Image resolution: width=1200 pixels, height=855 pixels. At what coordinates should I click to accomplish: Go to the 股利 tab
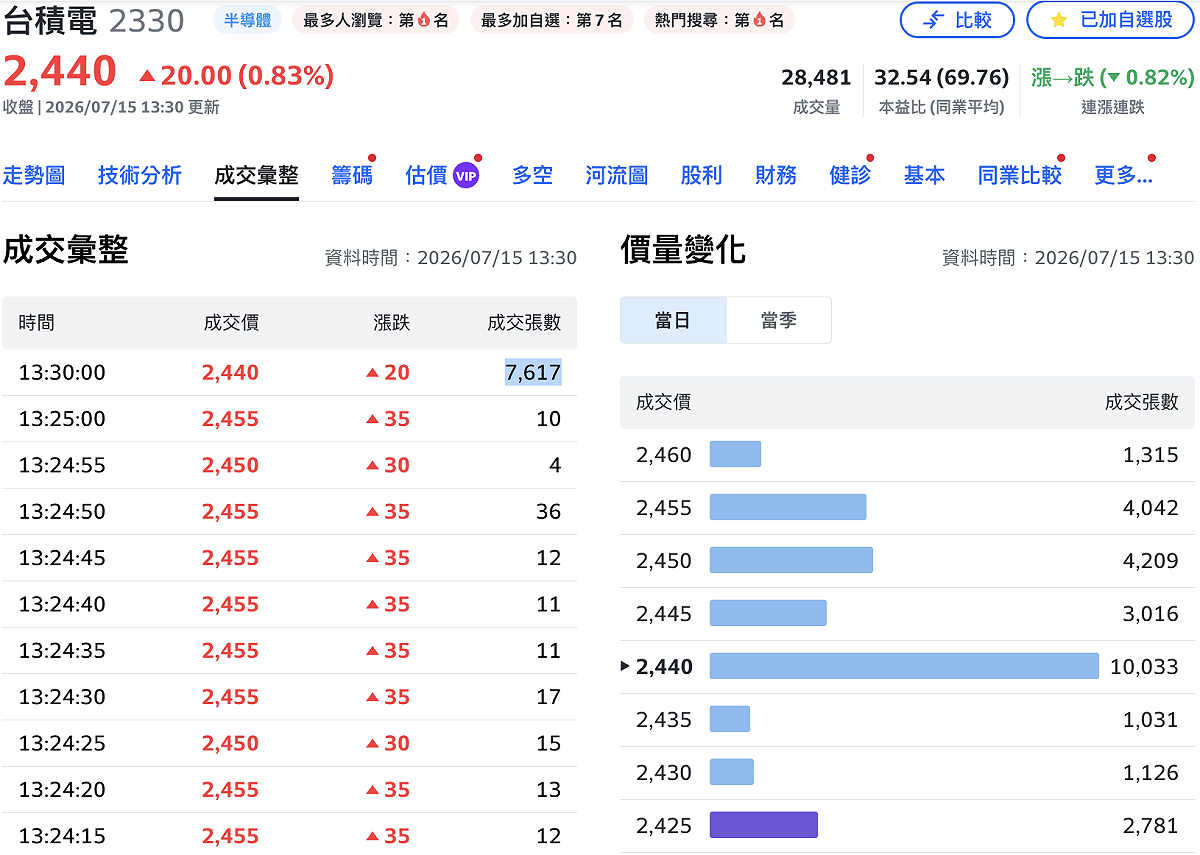coord(701,176)
